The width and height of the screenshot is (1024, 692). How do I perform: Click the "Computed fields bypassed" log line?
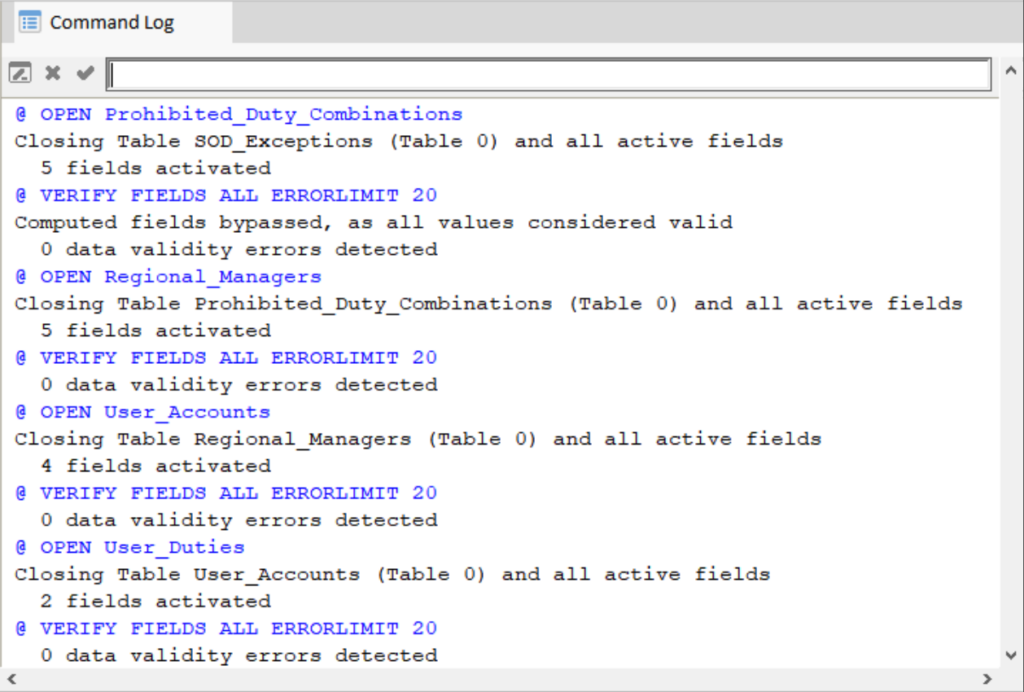tap(373, 222)
